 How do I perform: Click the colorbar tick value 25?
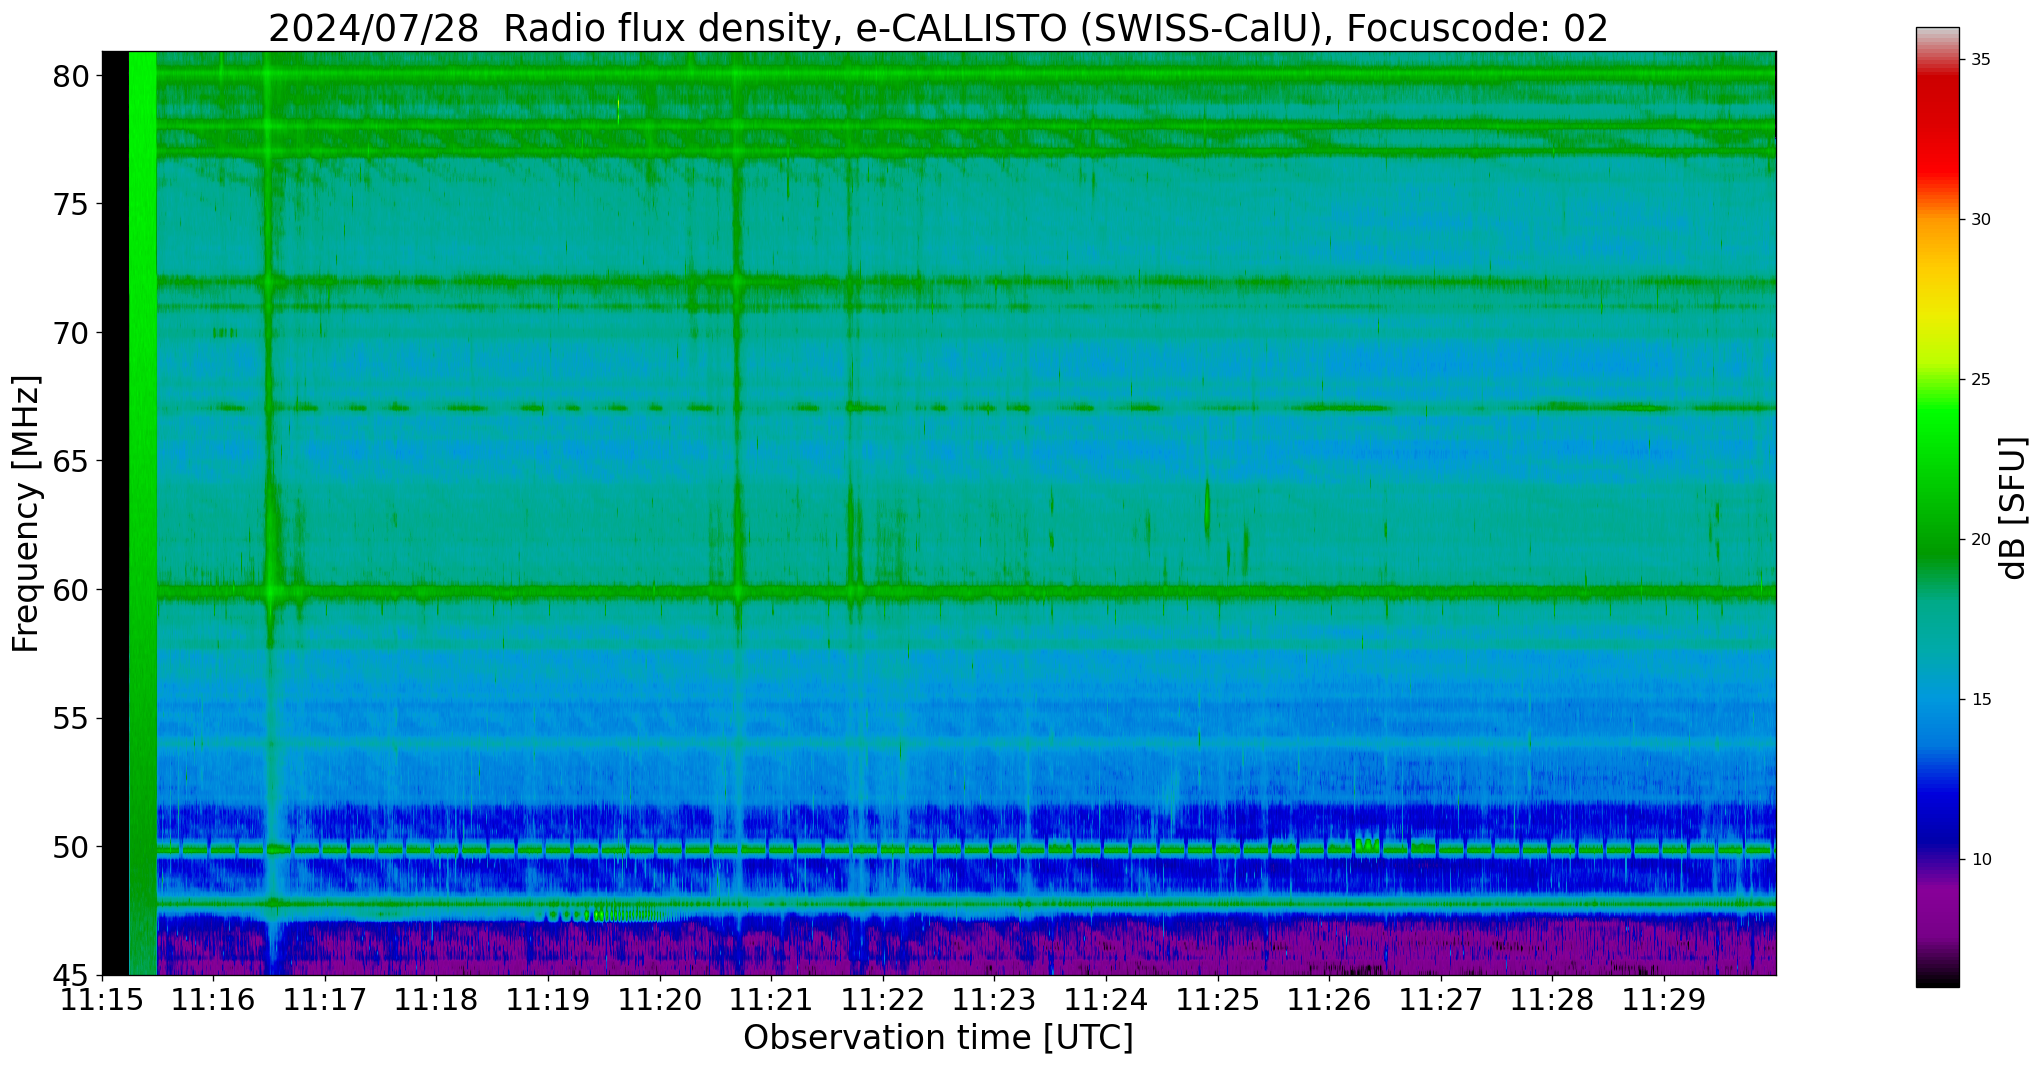1980,380
